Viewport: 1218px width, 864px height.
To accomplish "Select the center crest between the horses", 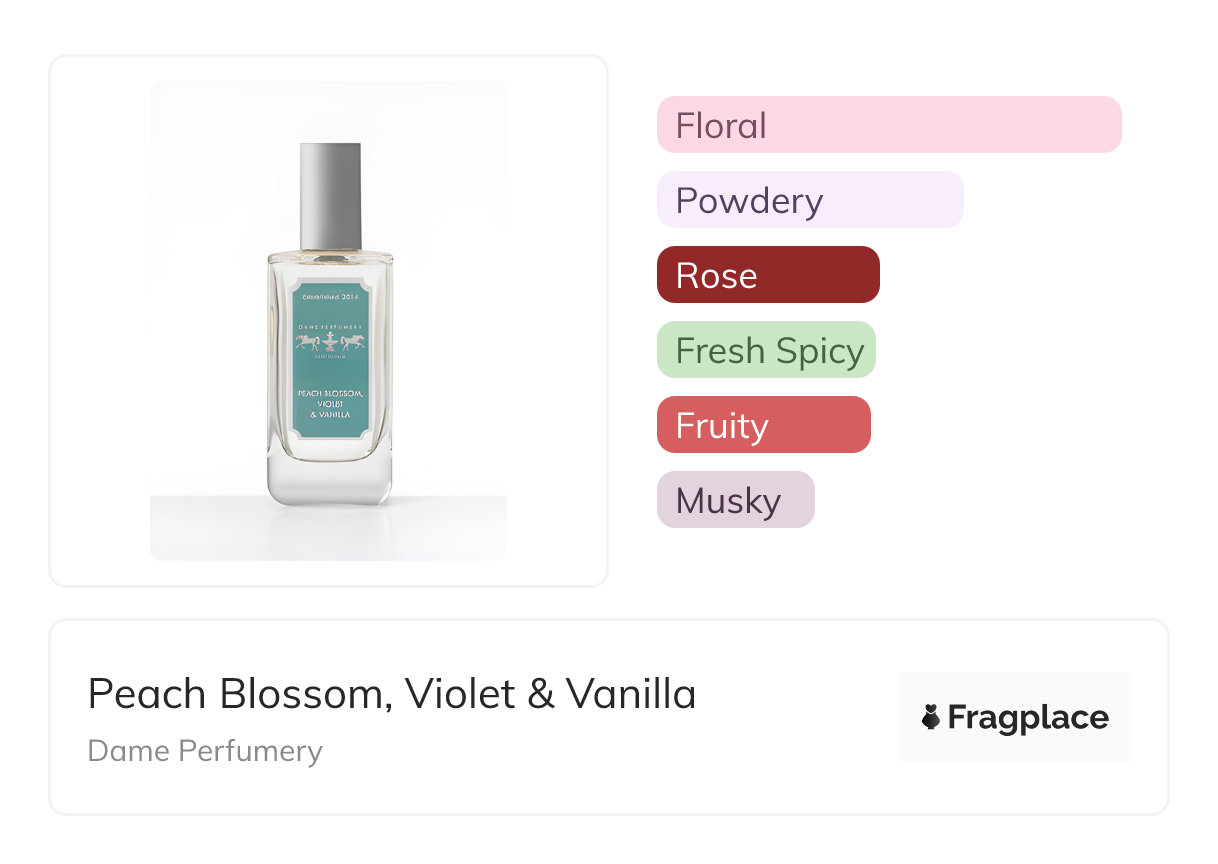I will pyautogui.click(x=330, y=342).
